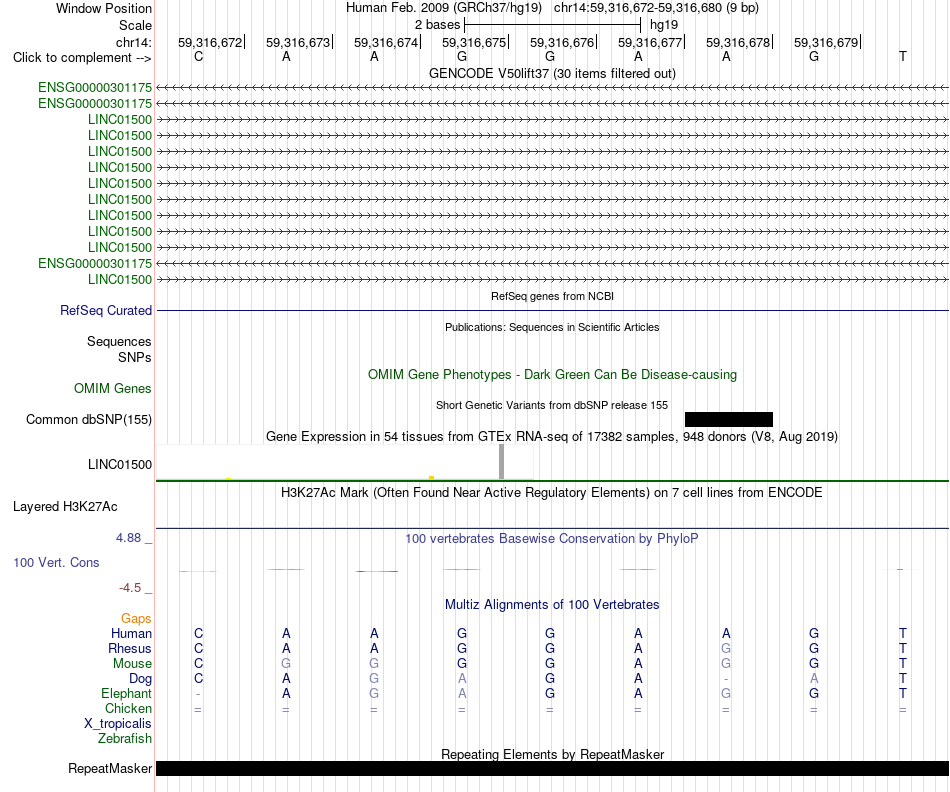This screenshot has width=950, height=792.
Task: Click 'Click to complement -->' label
Action: (x=82, y=58)
